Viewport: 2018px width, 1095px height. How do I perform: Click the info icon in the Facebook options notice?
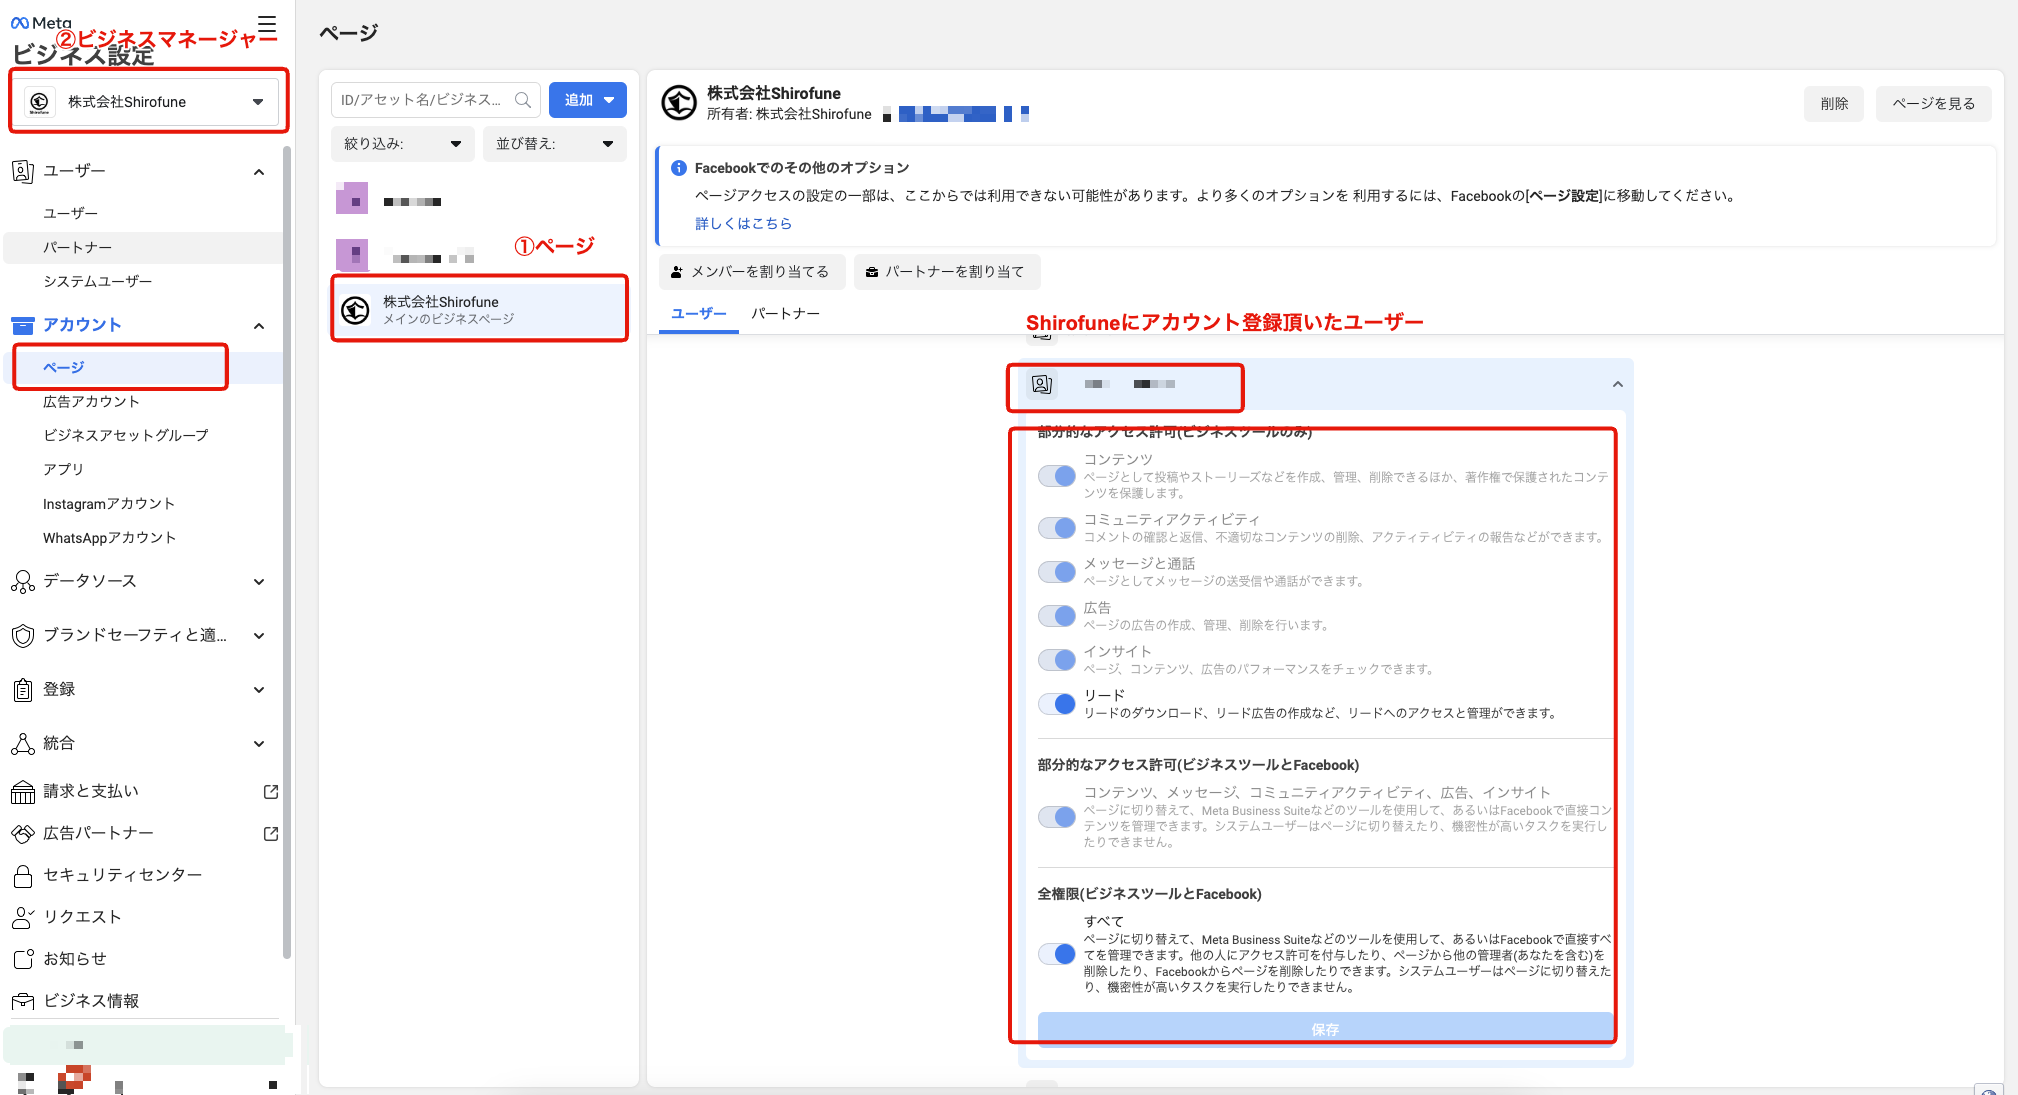coord(679,168)
